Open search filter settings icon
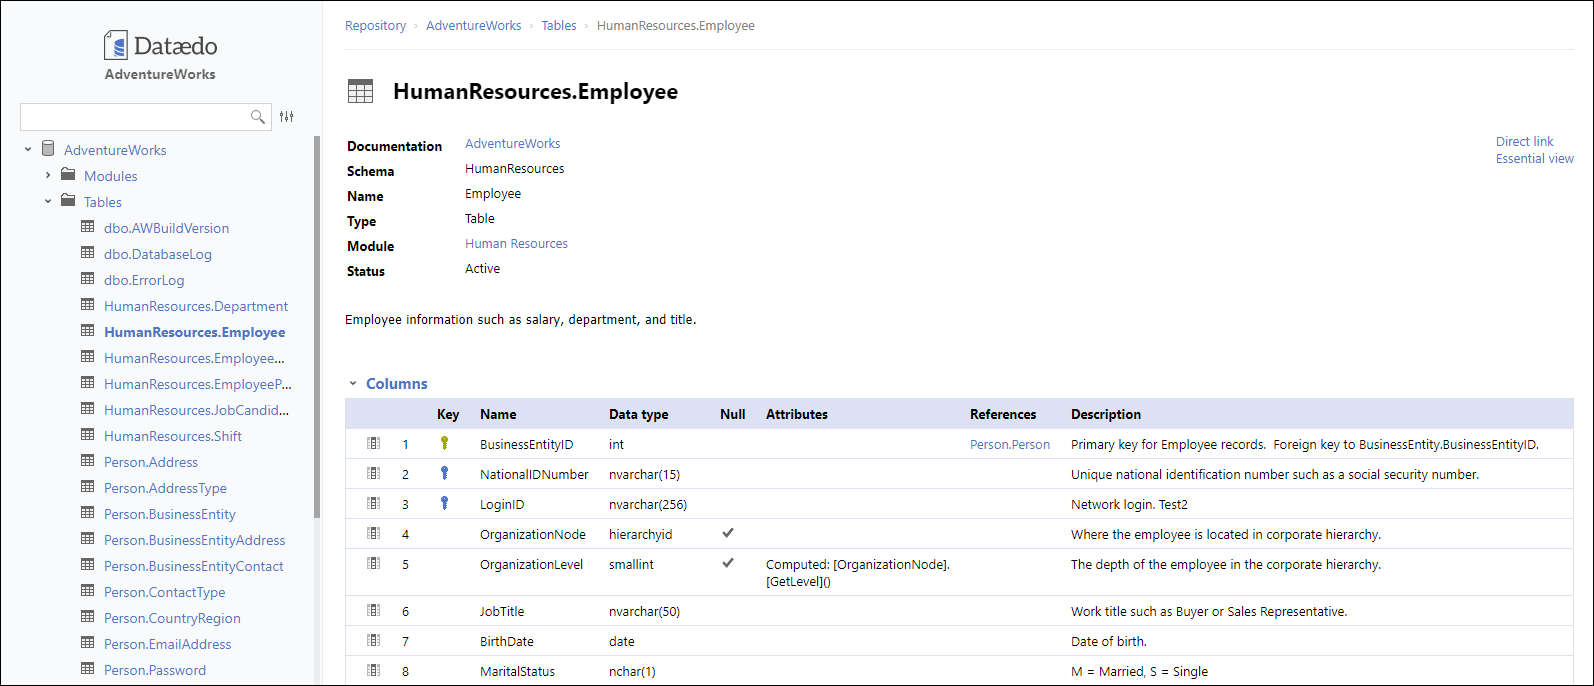 point(287,117)
